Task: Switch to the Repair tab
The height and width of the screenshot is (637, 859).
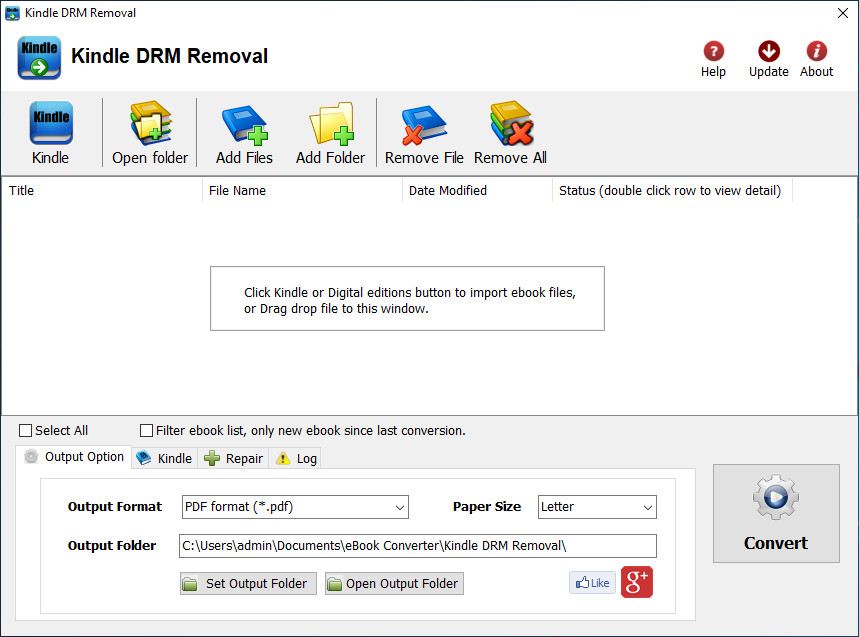Action: 233,458
